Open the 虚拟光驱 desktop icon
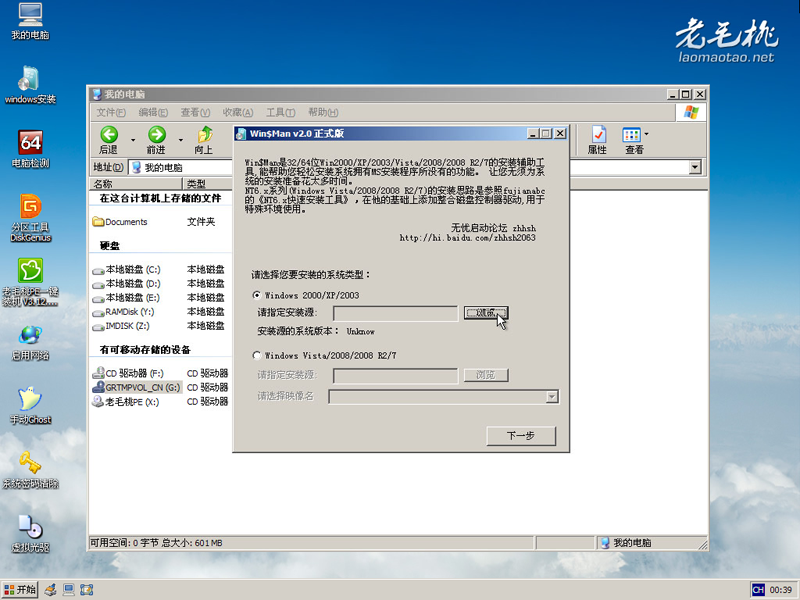The image size is (800, 600). click(x=30, y=534)
